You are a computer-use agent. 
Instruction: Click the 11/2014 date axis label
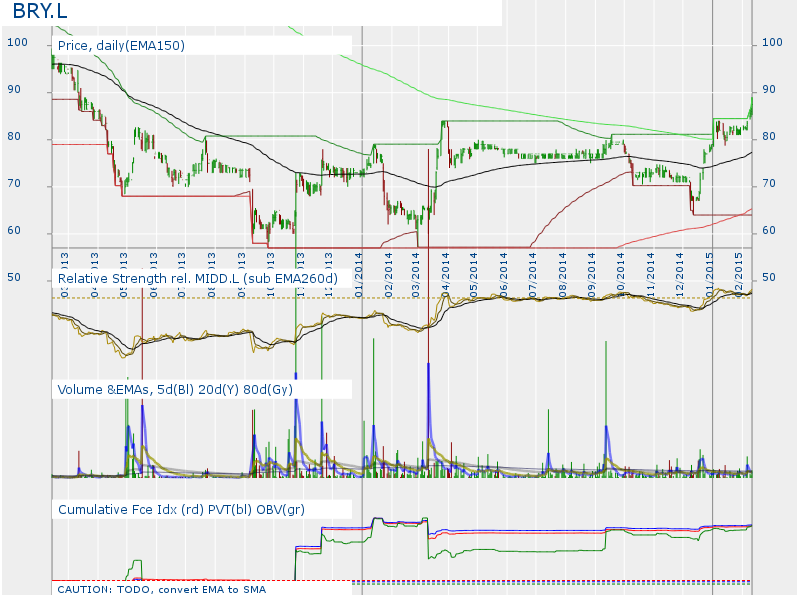[651, 274]
